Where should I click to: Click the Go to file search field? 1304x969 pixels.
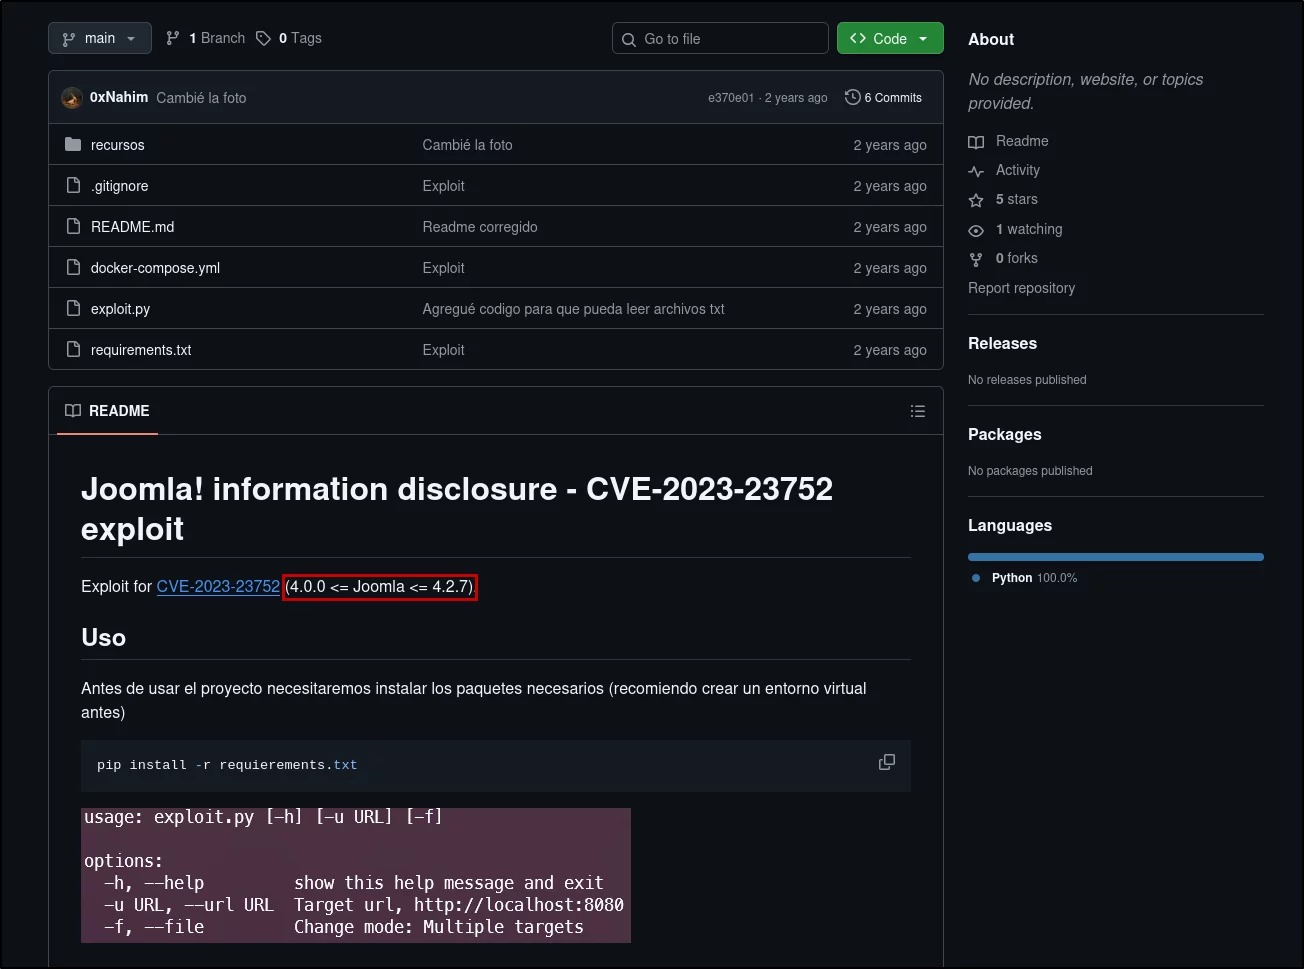720,38
